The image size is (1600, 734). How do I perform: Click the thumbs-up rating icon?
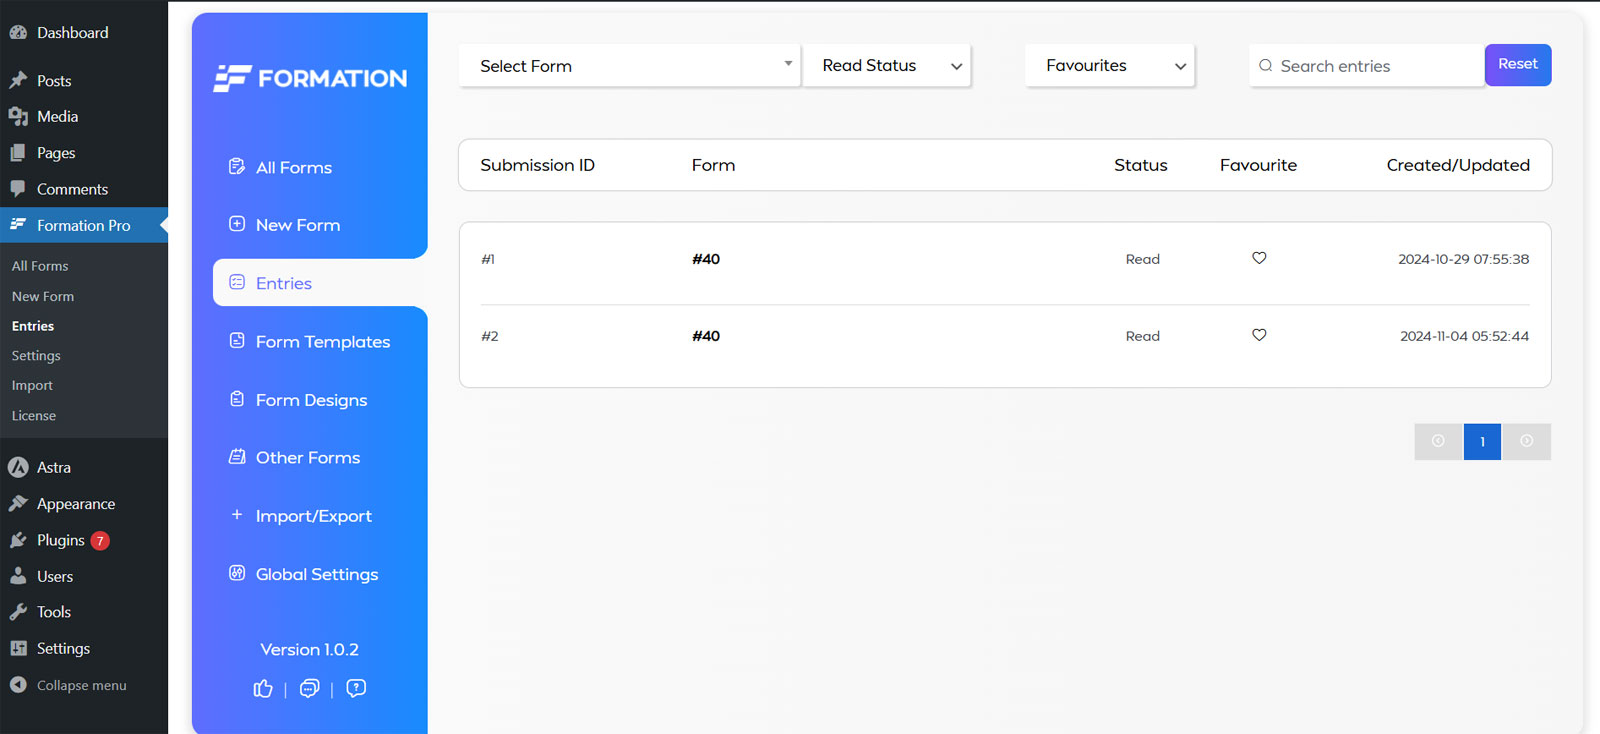click(x=263, y=688)
